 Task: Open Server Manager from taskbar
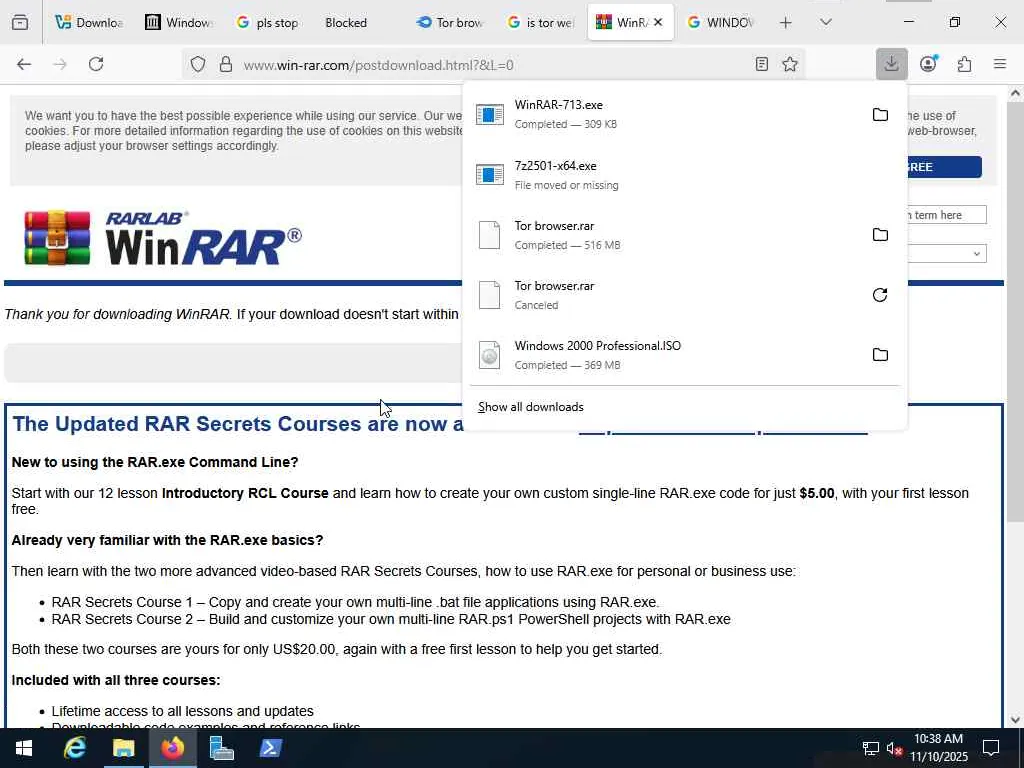[x=221, y=748]
